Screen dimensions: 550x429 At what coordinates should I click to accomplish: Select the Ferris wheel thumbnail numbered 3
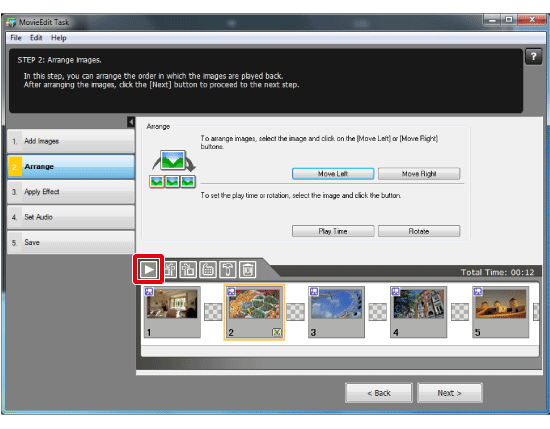point(336,312)
